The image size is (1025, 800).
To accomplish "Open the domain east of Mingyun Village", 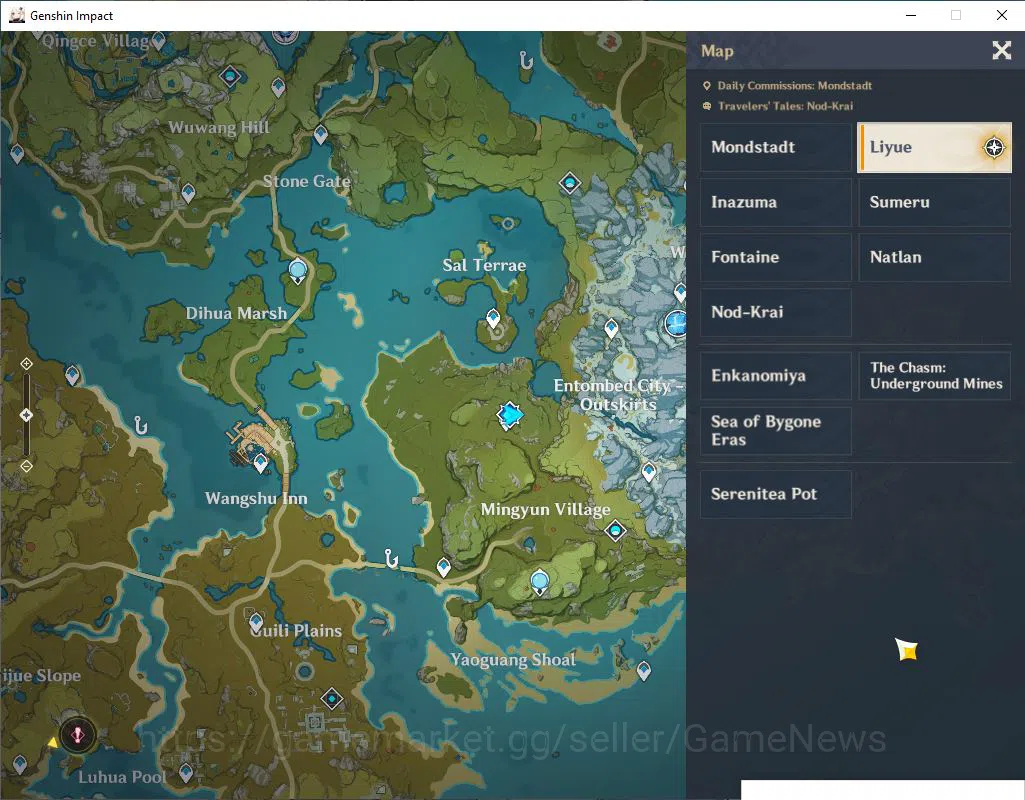I will [x=615, y=530].
